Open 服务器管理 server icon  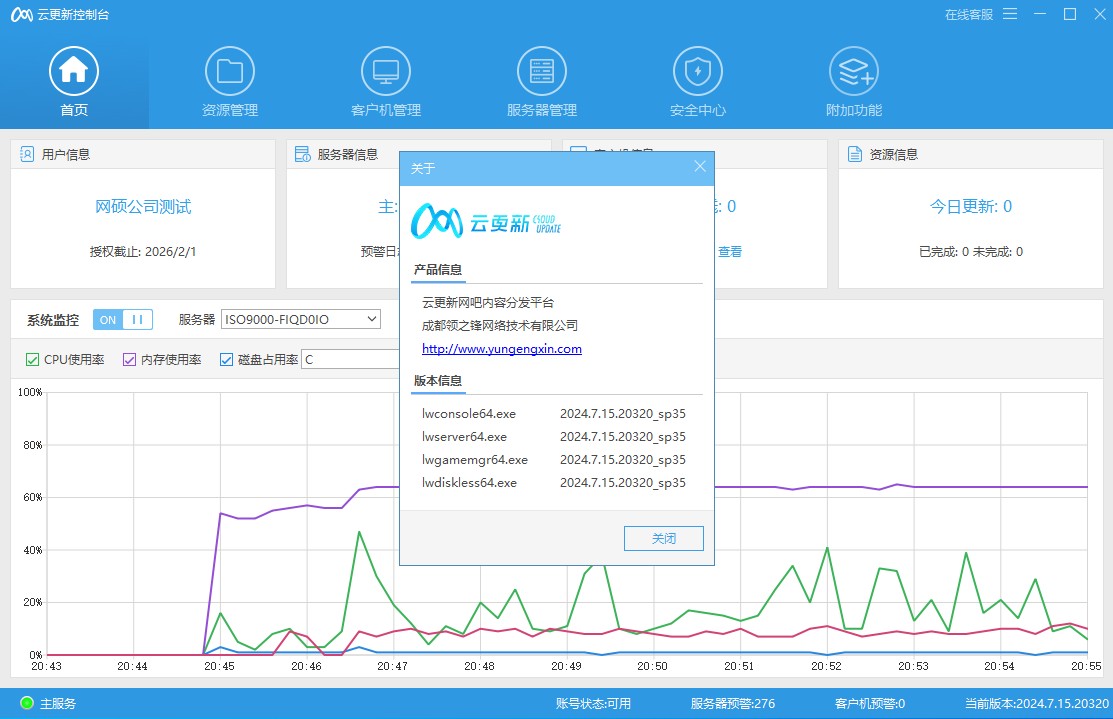542,71
